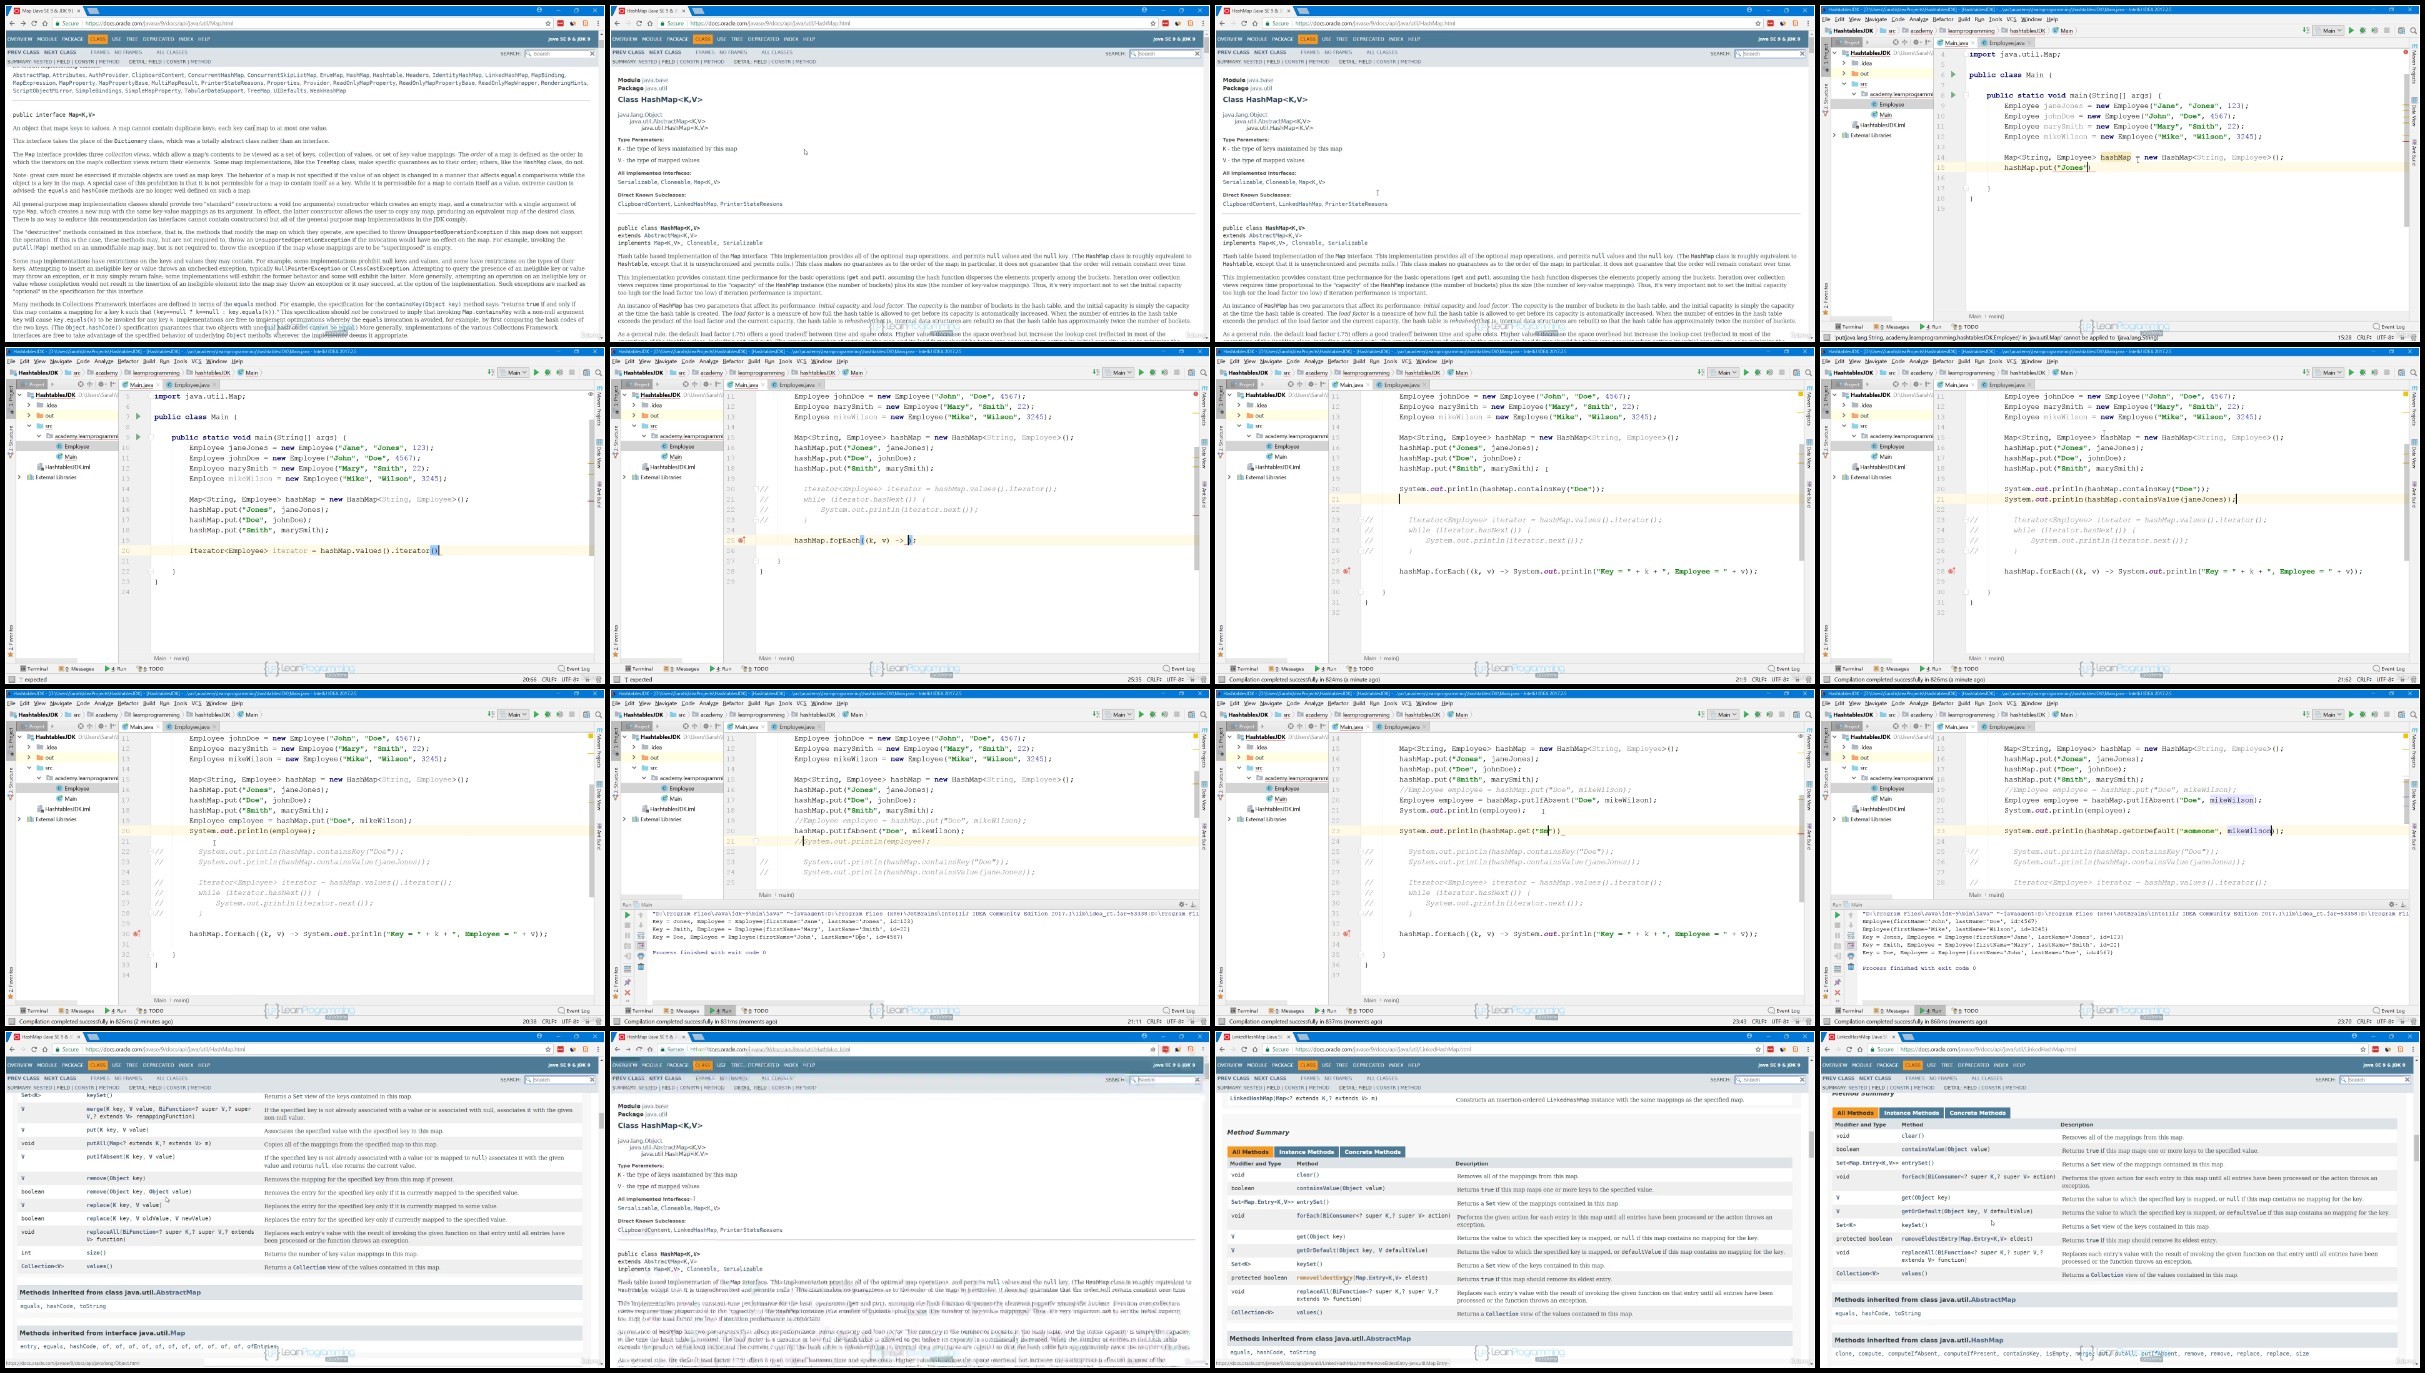Open settings gear dropdown atop Key-lines-only Run panel
Image resolution: width=2425 pixels, height=1373 pixels.
(1182, 904)
